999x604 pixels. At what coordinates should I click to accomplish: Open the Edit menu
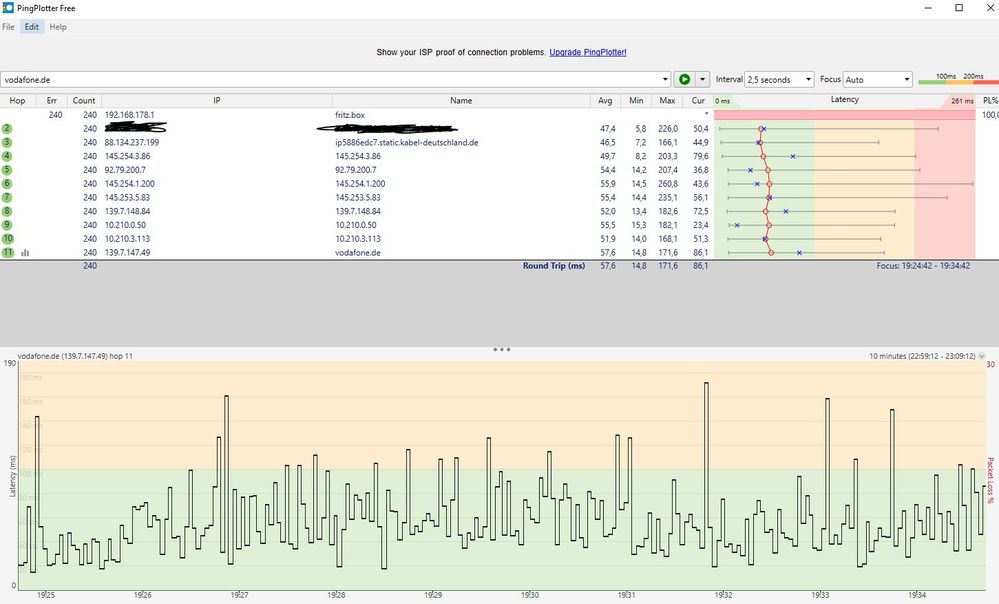[32, 27]
